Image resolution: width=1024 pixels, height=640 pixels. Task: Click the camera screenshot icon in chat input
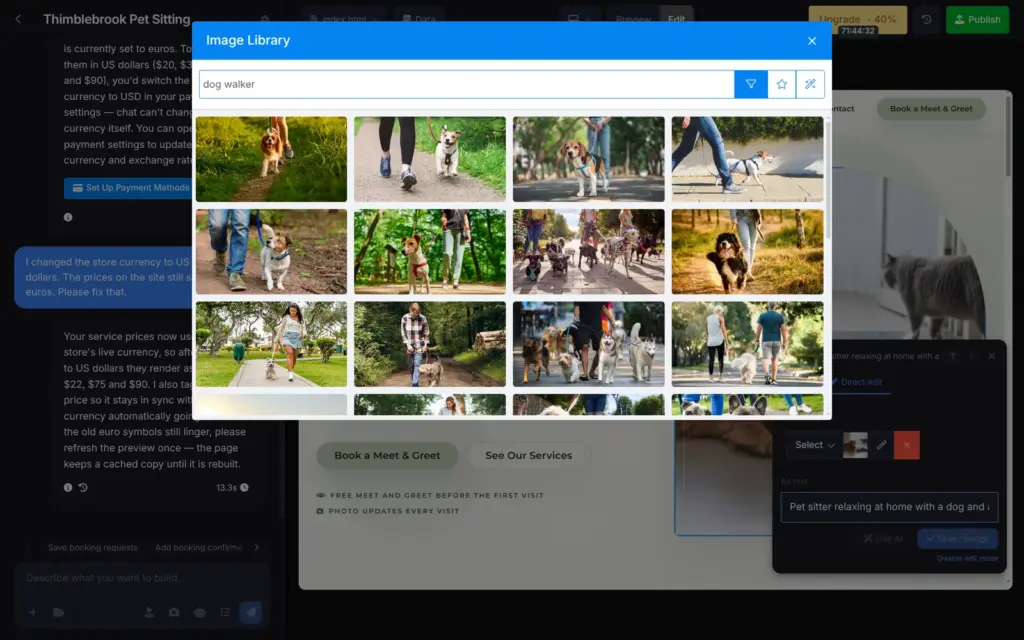pos(174,613)
